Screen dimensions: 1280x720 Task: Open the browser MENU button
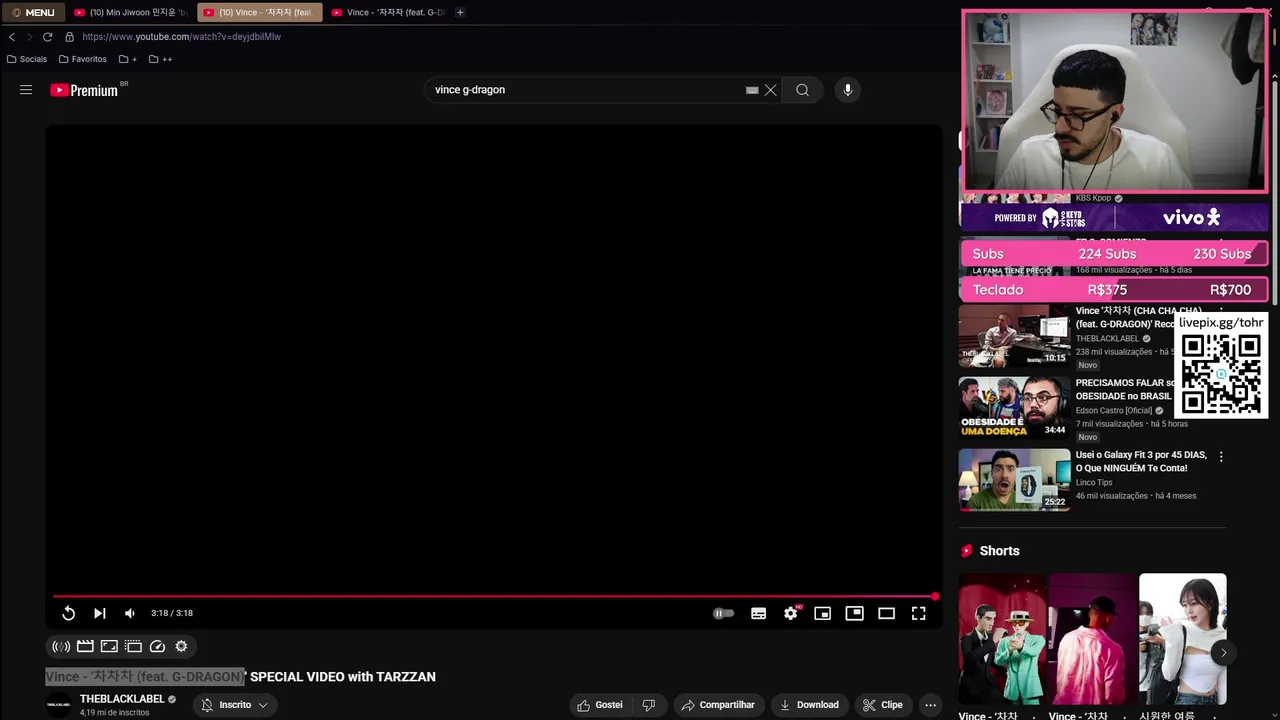33,12
